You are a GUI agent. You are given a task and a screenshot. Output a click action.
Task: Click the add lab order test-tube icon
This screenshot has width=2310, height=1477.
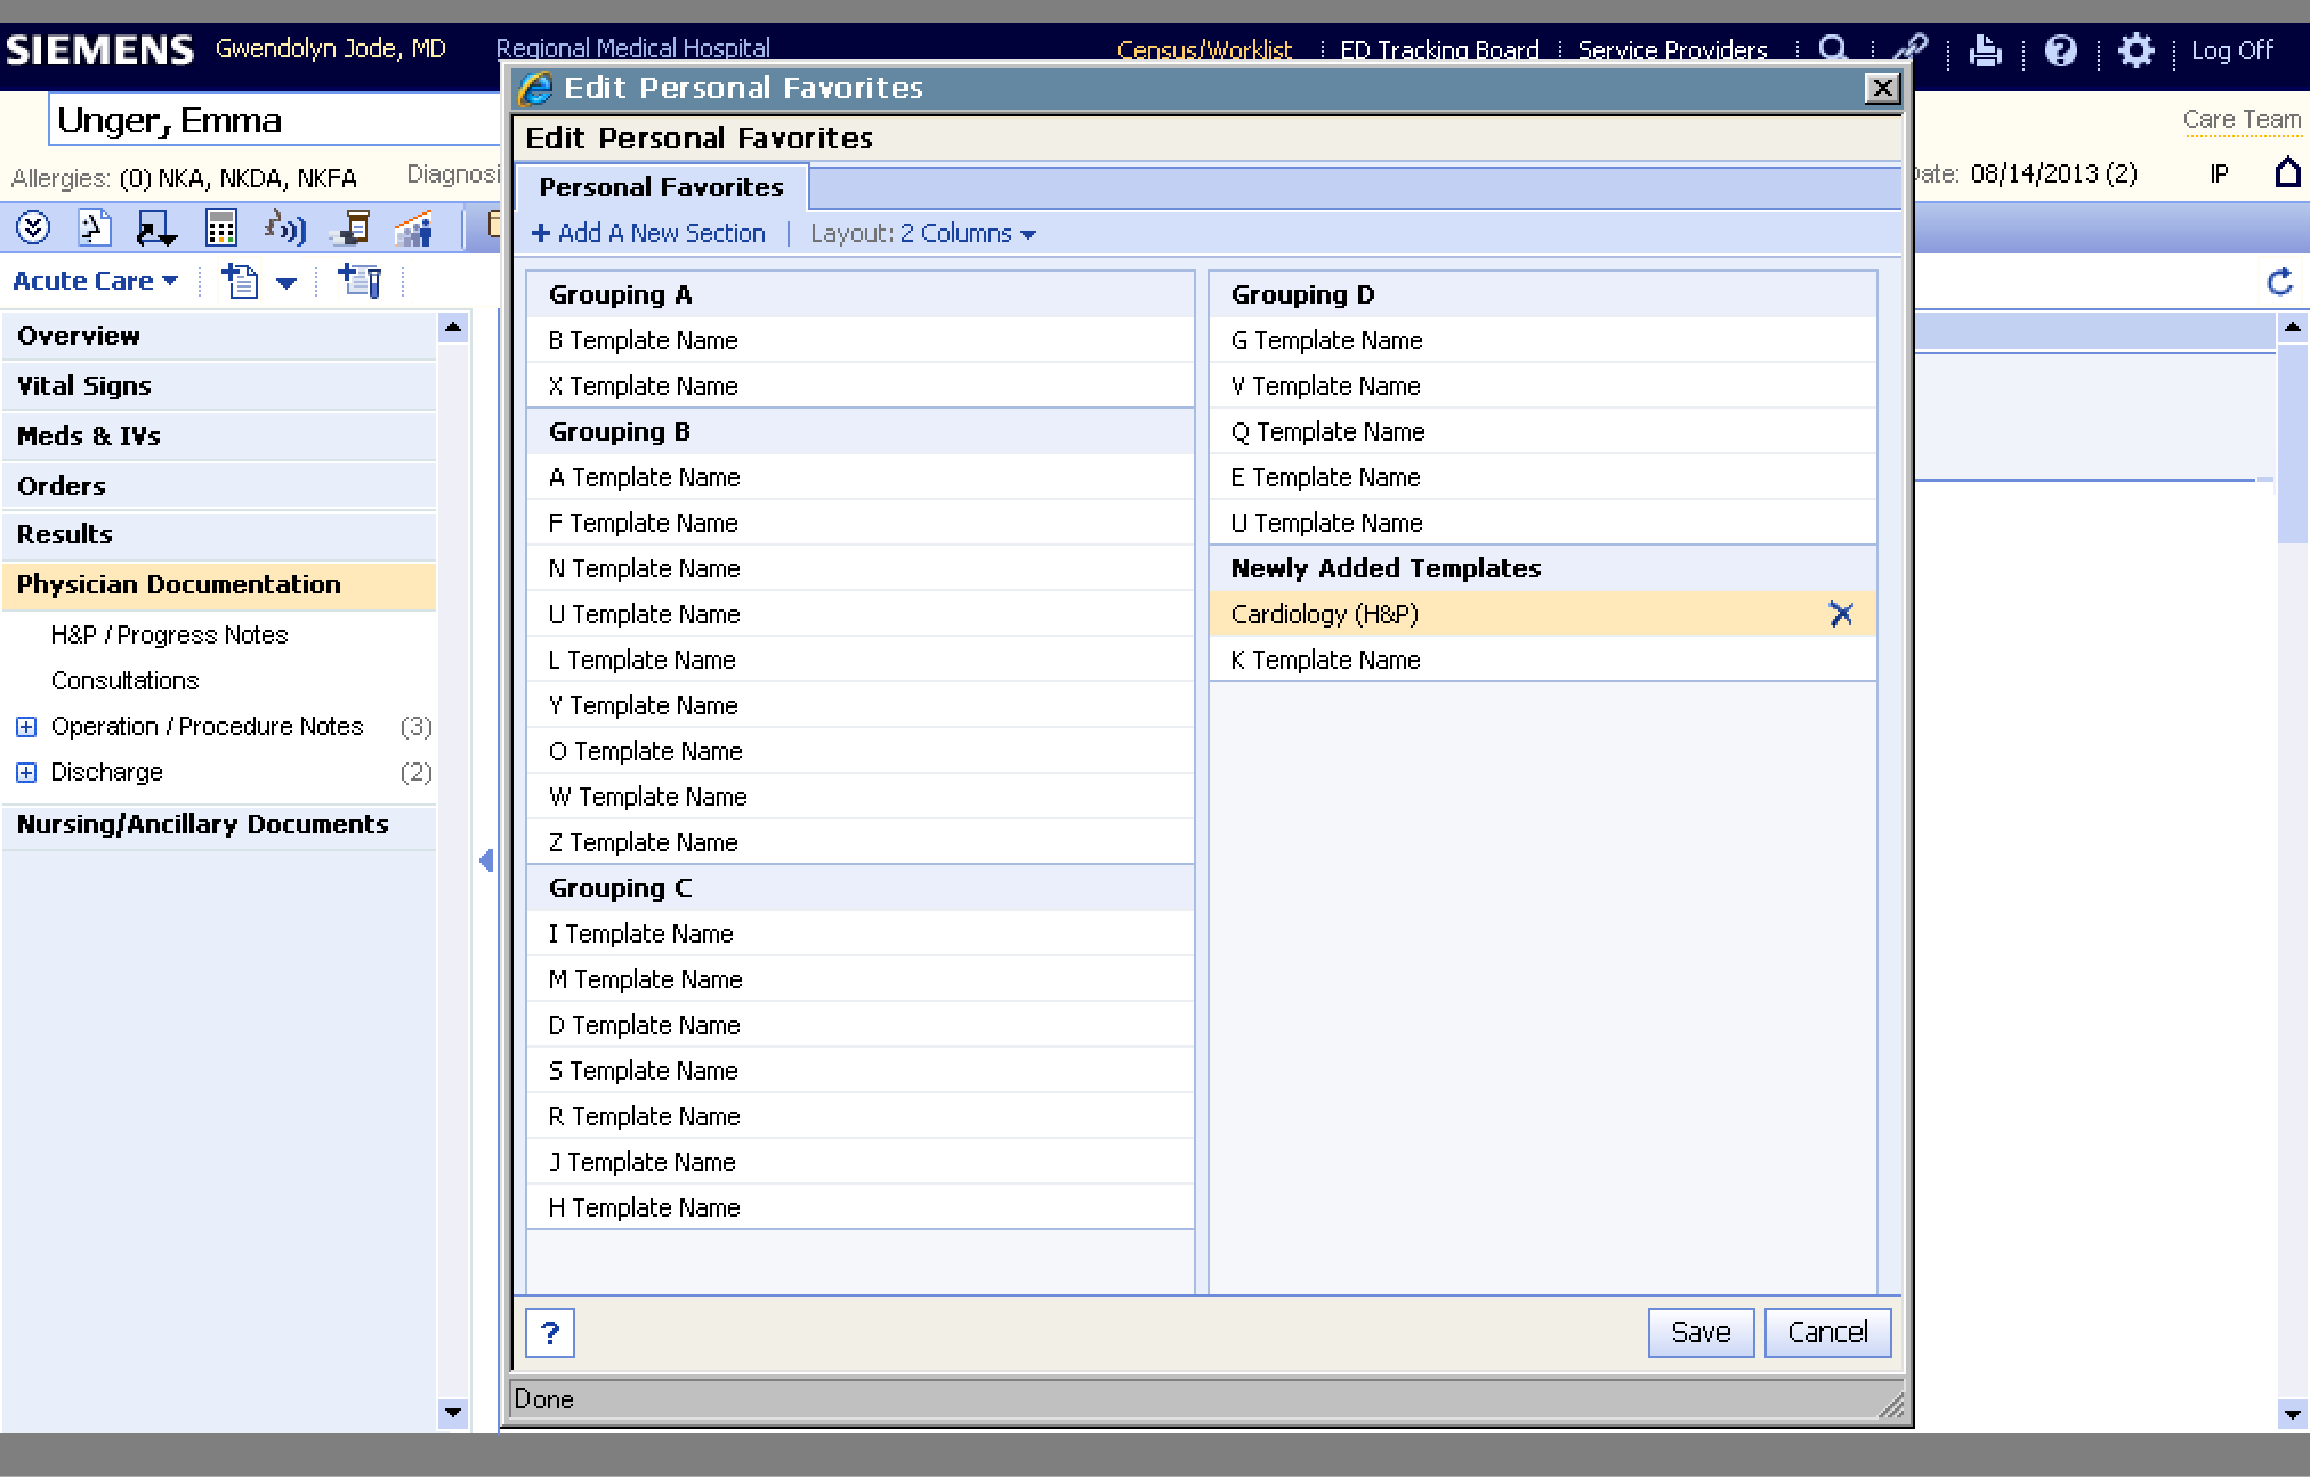click(360, 282)
